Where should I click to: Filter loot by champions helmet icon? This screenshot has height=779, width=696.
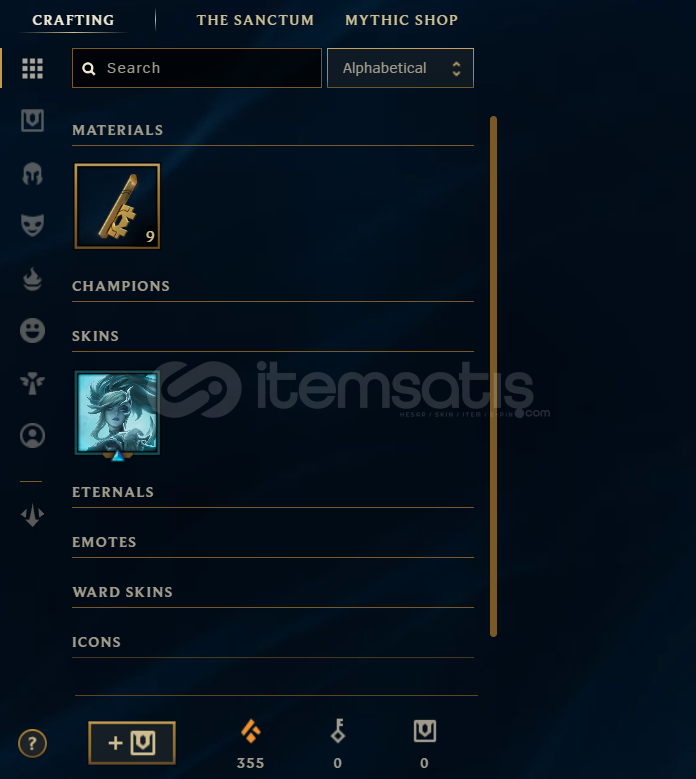coord(32,174)
